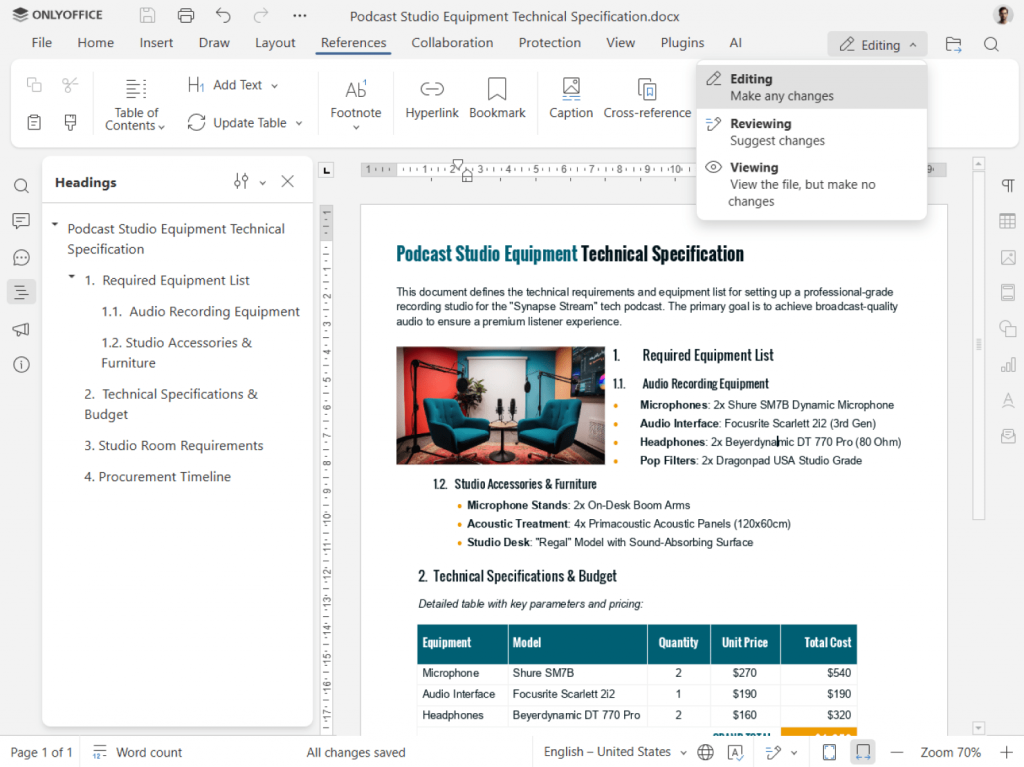Image resolution: width=1024 pixels, height=767 pixels.
Task: Close the Headings navigation panel
Action: click(x=288, y=182)
